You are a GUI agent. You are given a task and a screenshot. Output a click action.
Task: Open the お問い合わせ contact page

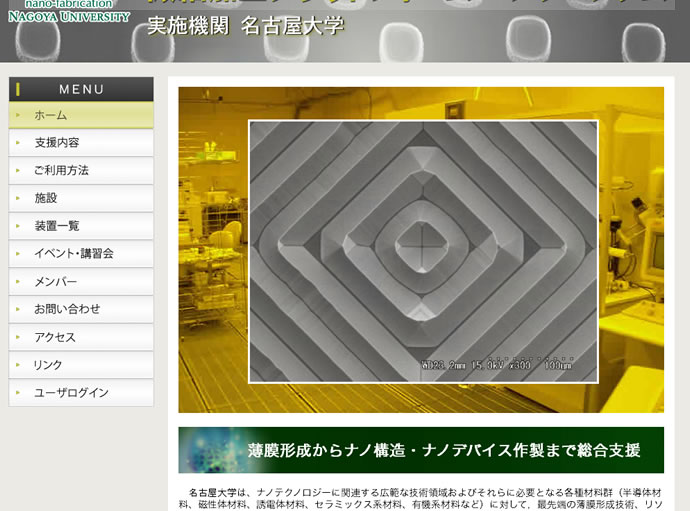pyautogui.click(x=67, y=309)
